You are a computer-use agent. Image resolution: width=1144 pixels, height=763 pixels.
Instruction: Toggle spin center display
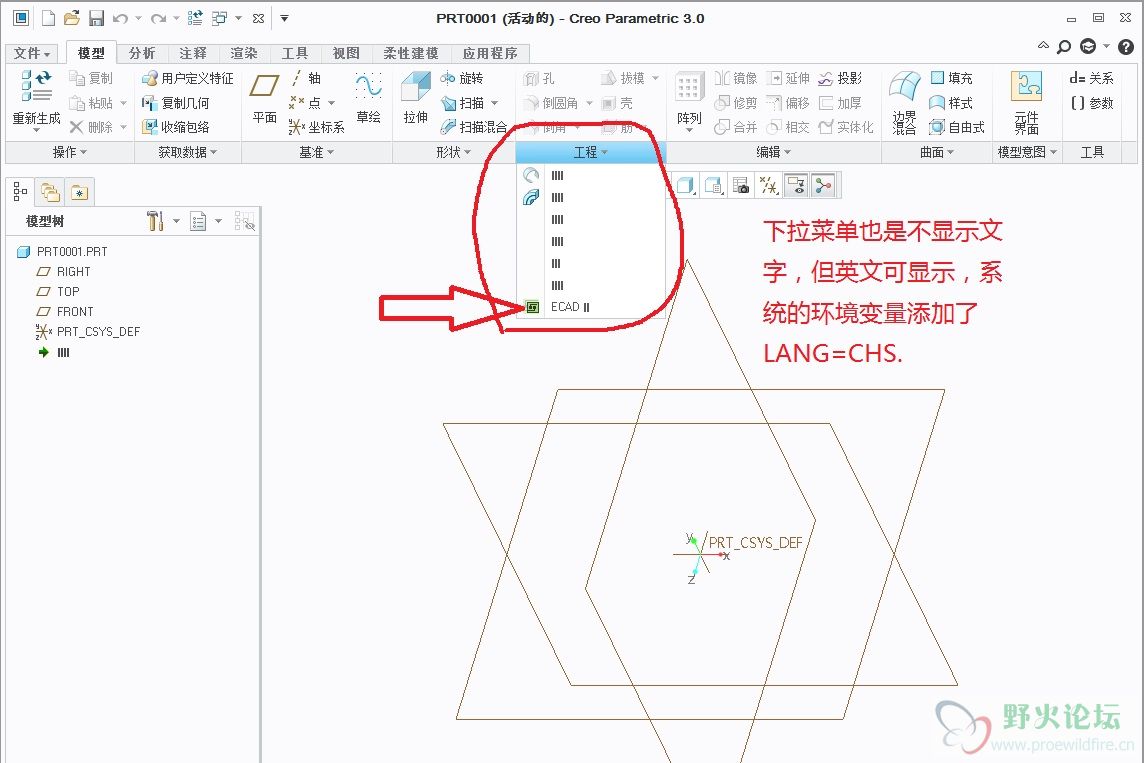coord(824,185)
